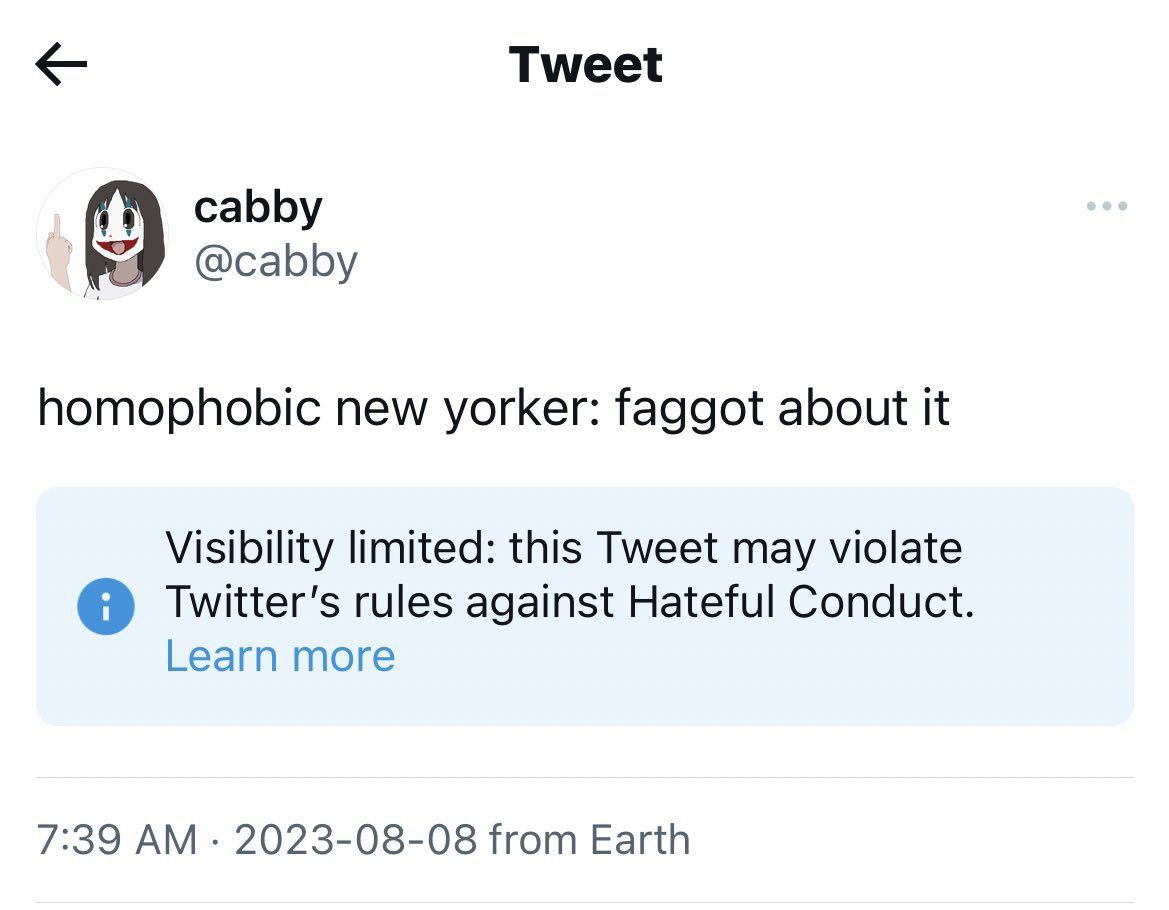Open the three-dot more options menu

coord(1106,207)
